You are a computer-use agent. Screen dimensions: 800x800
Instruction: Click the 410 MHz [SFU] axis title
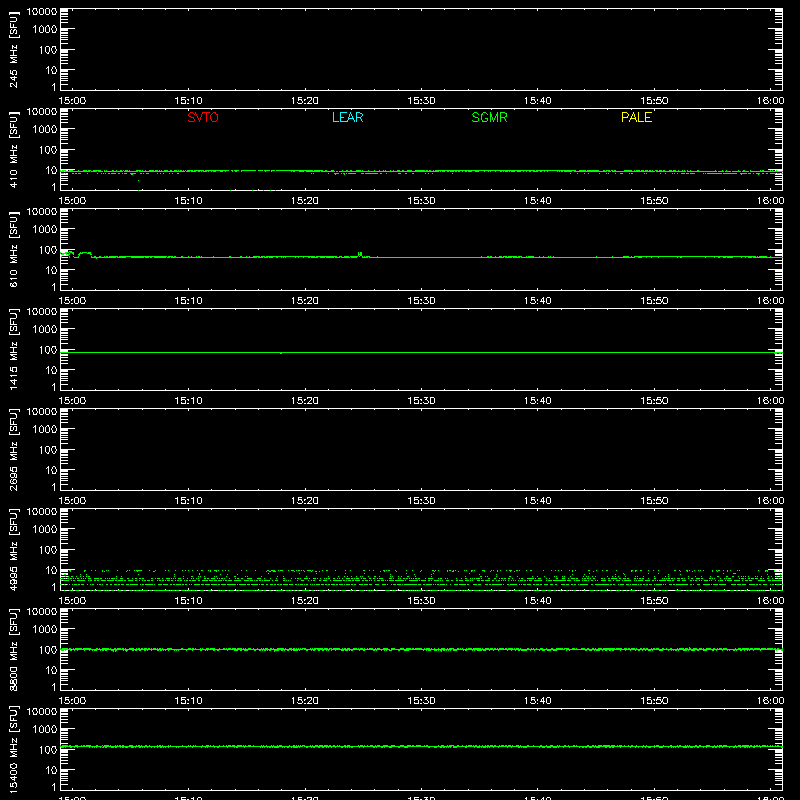click(x=13, y=149)
